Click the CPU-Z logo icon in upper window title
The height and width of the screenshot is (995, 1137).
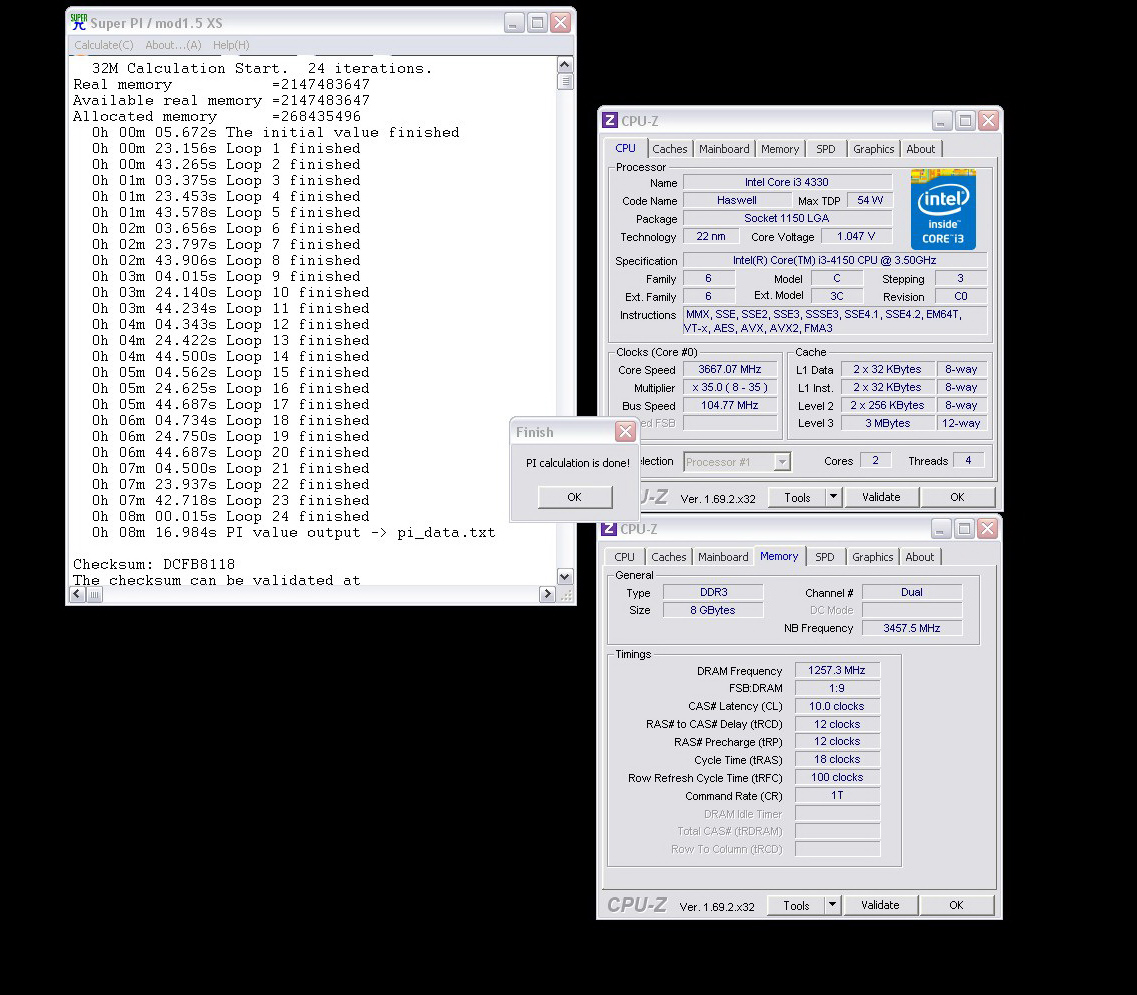(x=610, y=120)
